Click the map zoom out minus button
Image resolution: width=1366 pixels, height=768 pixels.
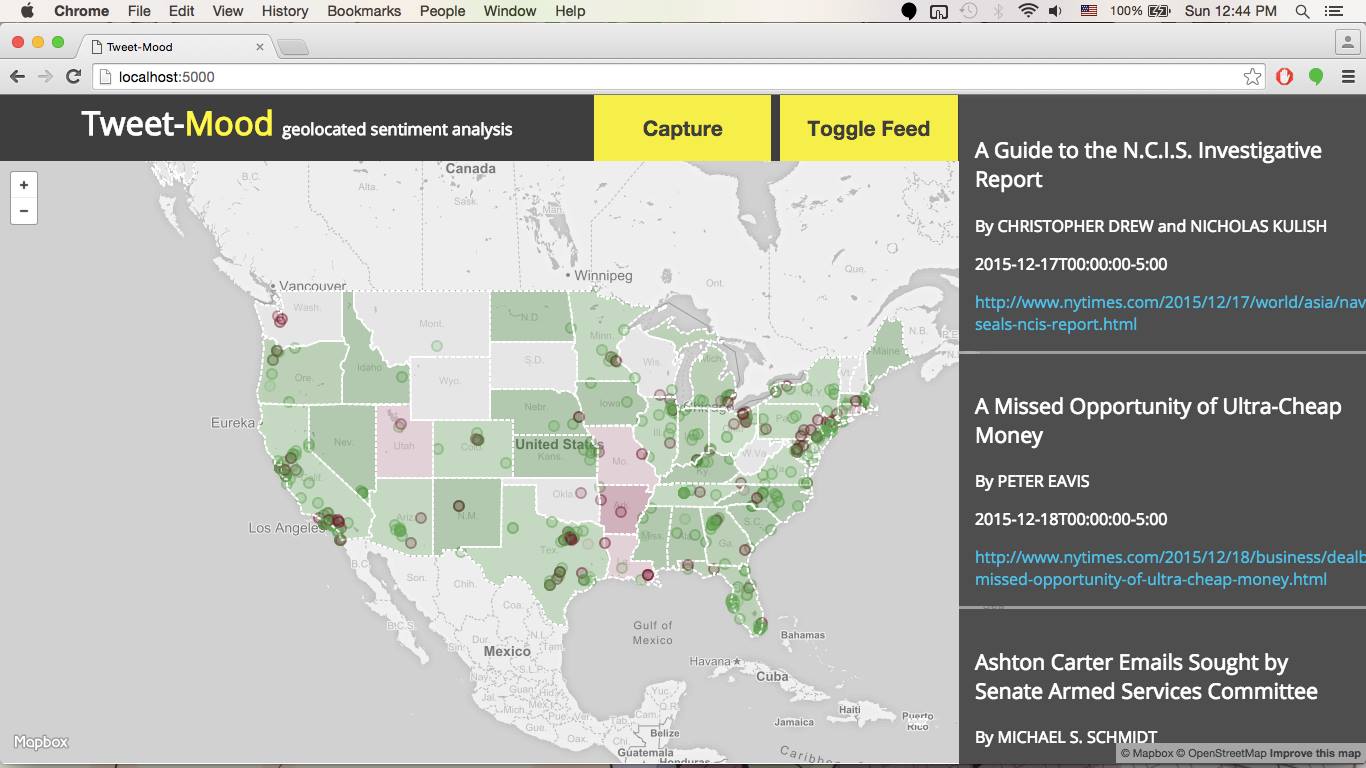click(x=24, y=211)
